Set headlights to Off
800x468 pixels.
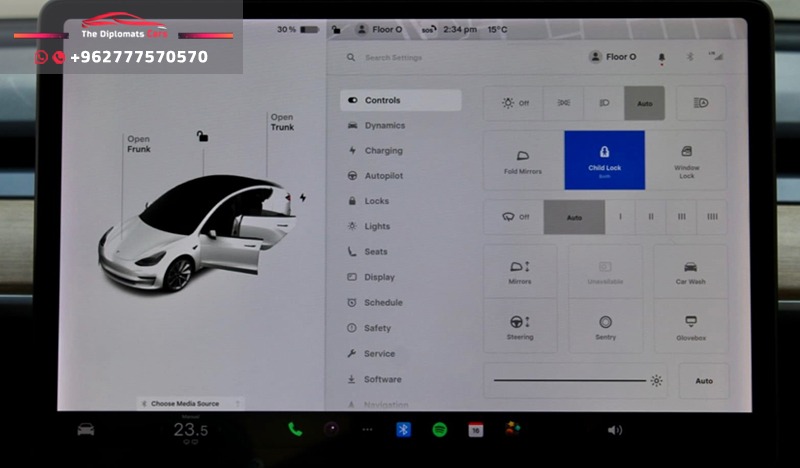tap(513, 103)
